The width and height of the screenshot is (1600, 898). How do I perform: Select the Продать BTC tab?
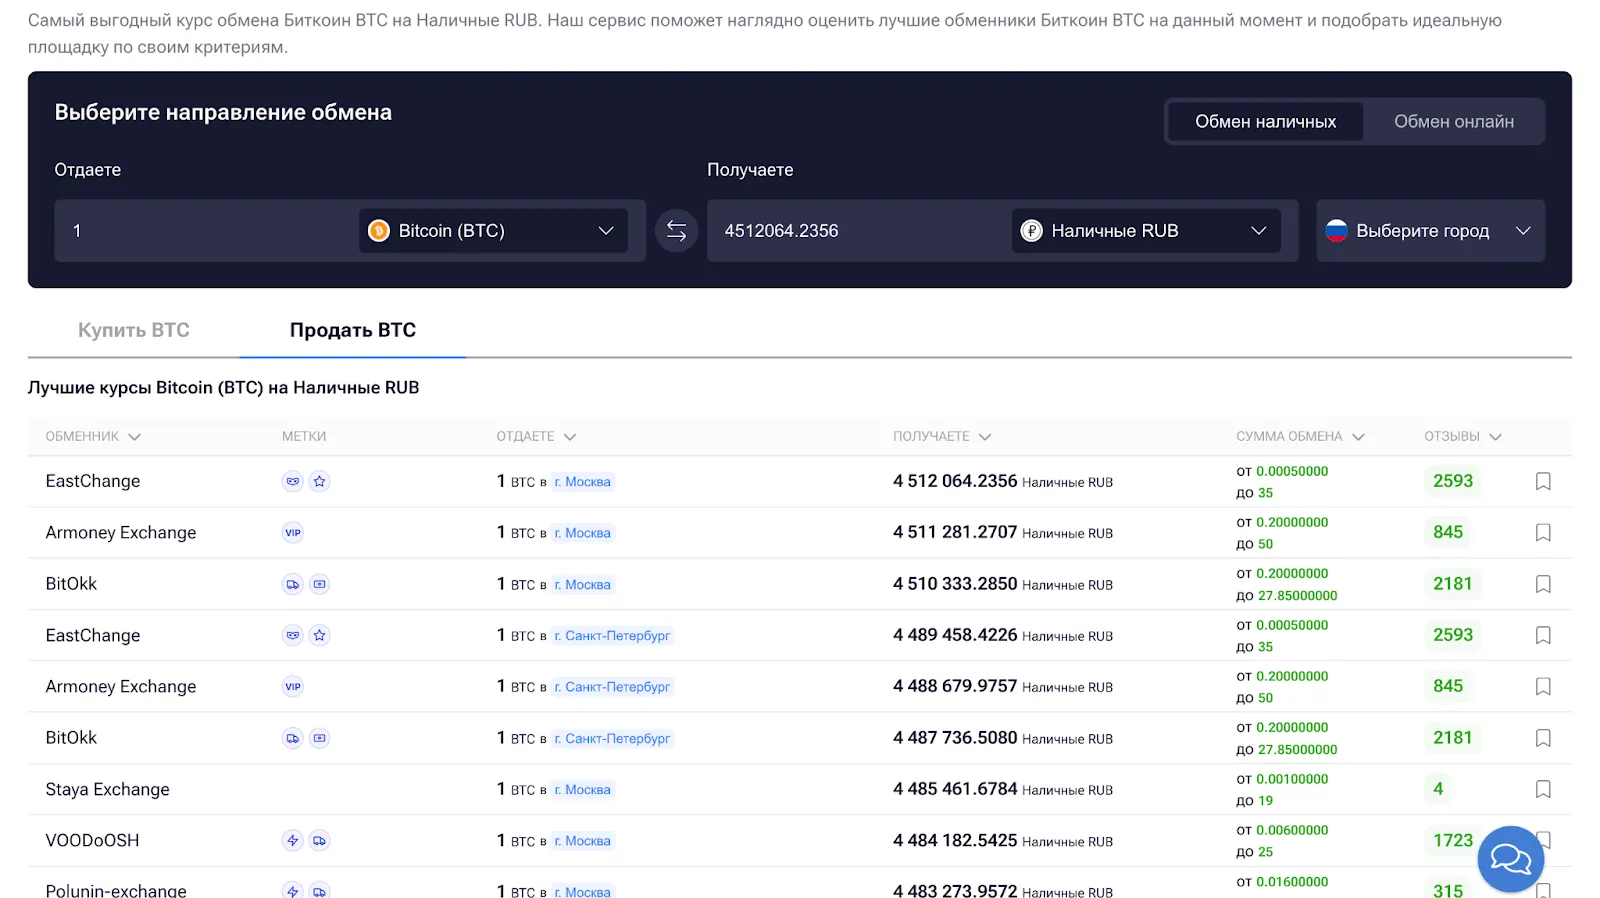tap(352, 330)
